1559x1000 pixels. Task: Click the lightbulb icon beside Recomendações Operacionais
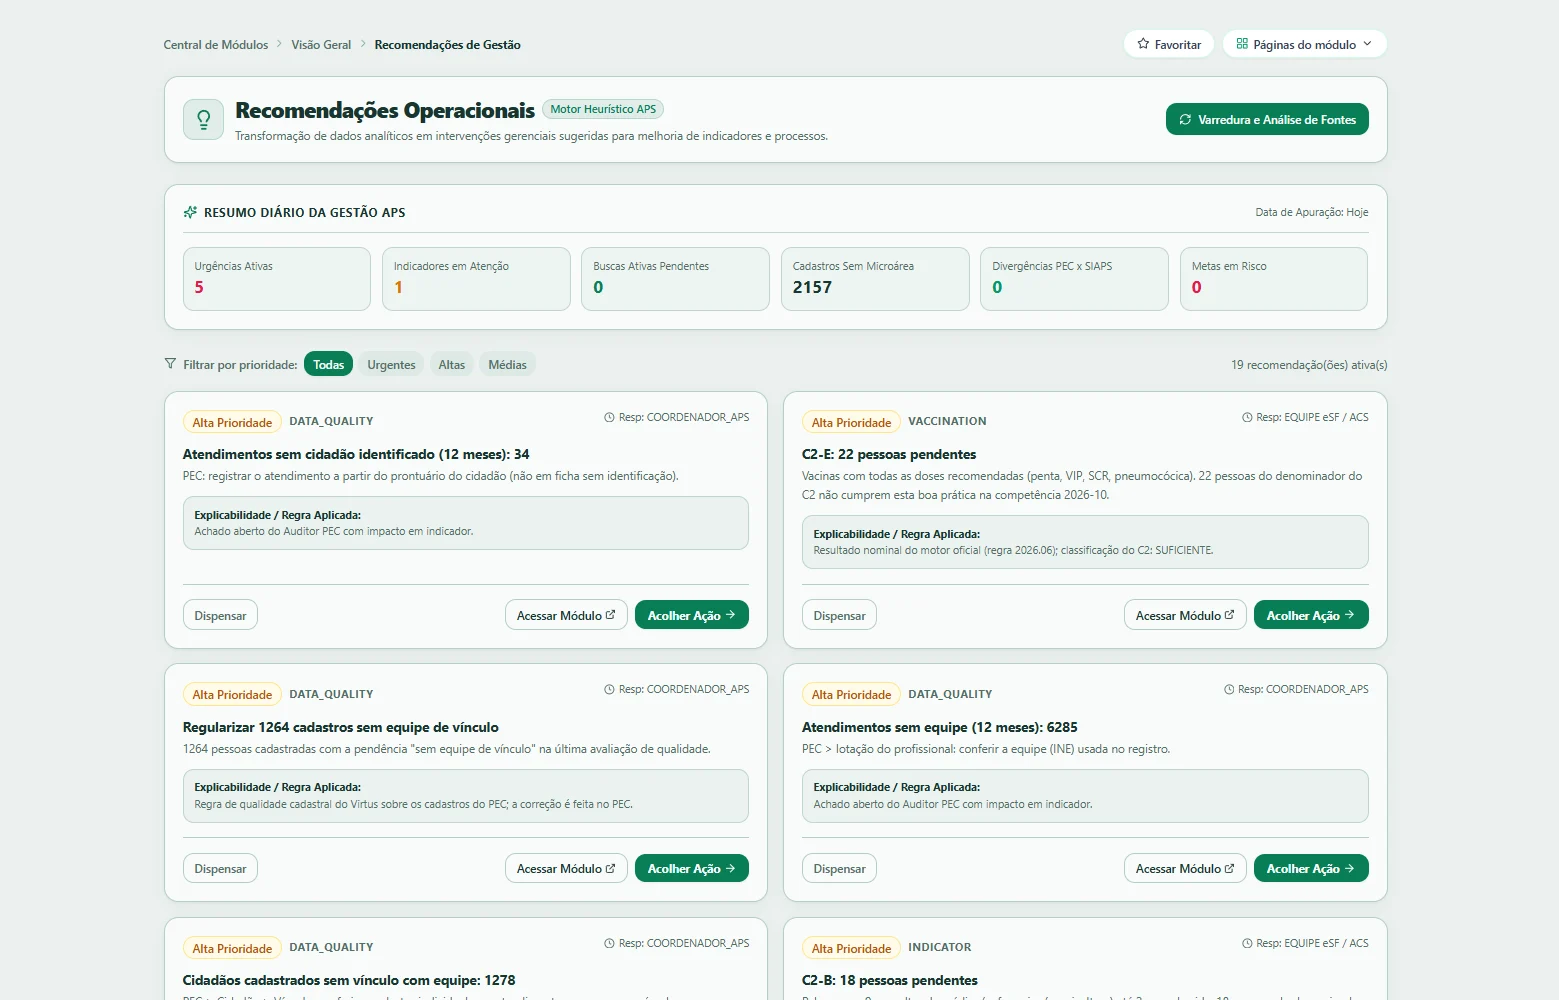pyautogui.click(x=203, y=120)
